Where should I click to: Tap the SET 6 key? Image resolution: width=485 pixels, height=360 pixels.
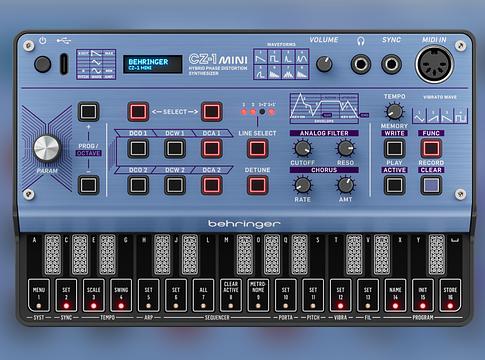(176, 295)
